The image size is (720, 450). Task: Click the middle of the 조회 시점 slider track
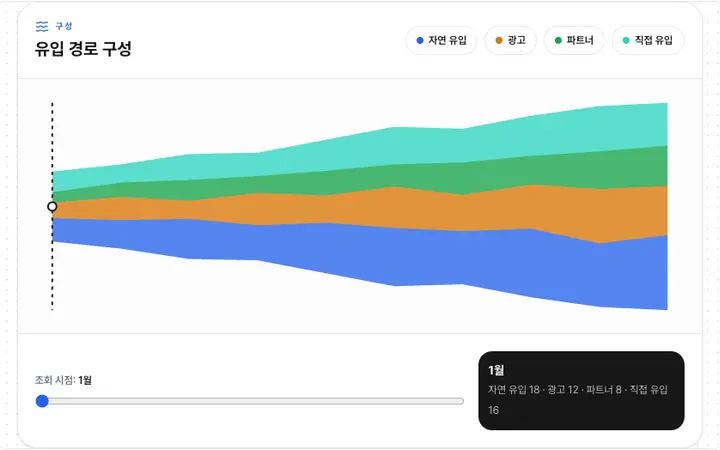click(250, 401)
